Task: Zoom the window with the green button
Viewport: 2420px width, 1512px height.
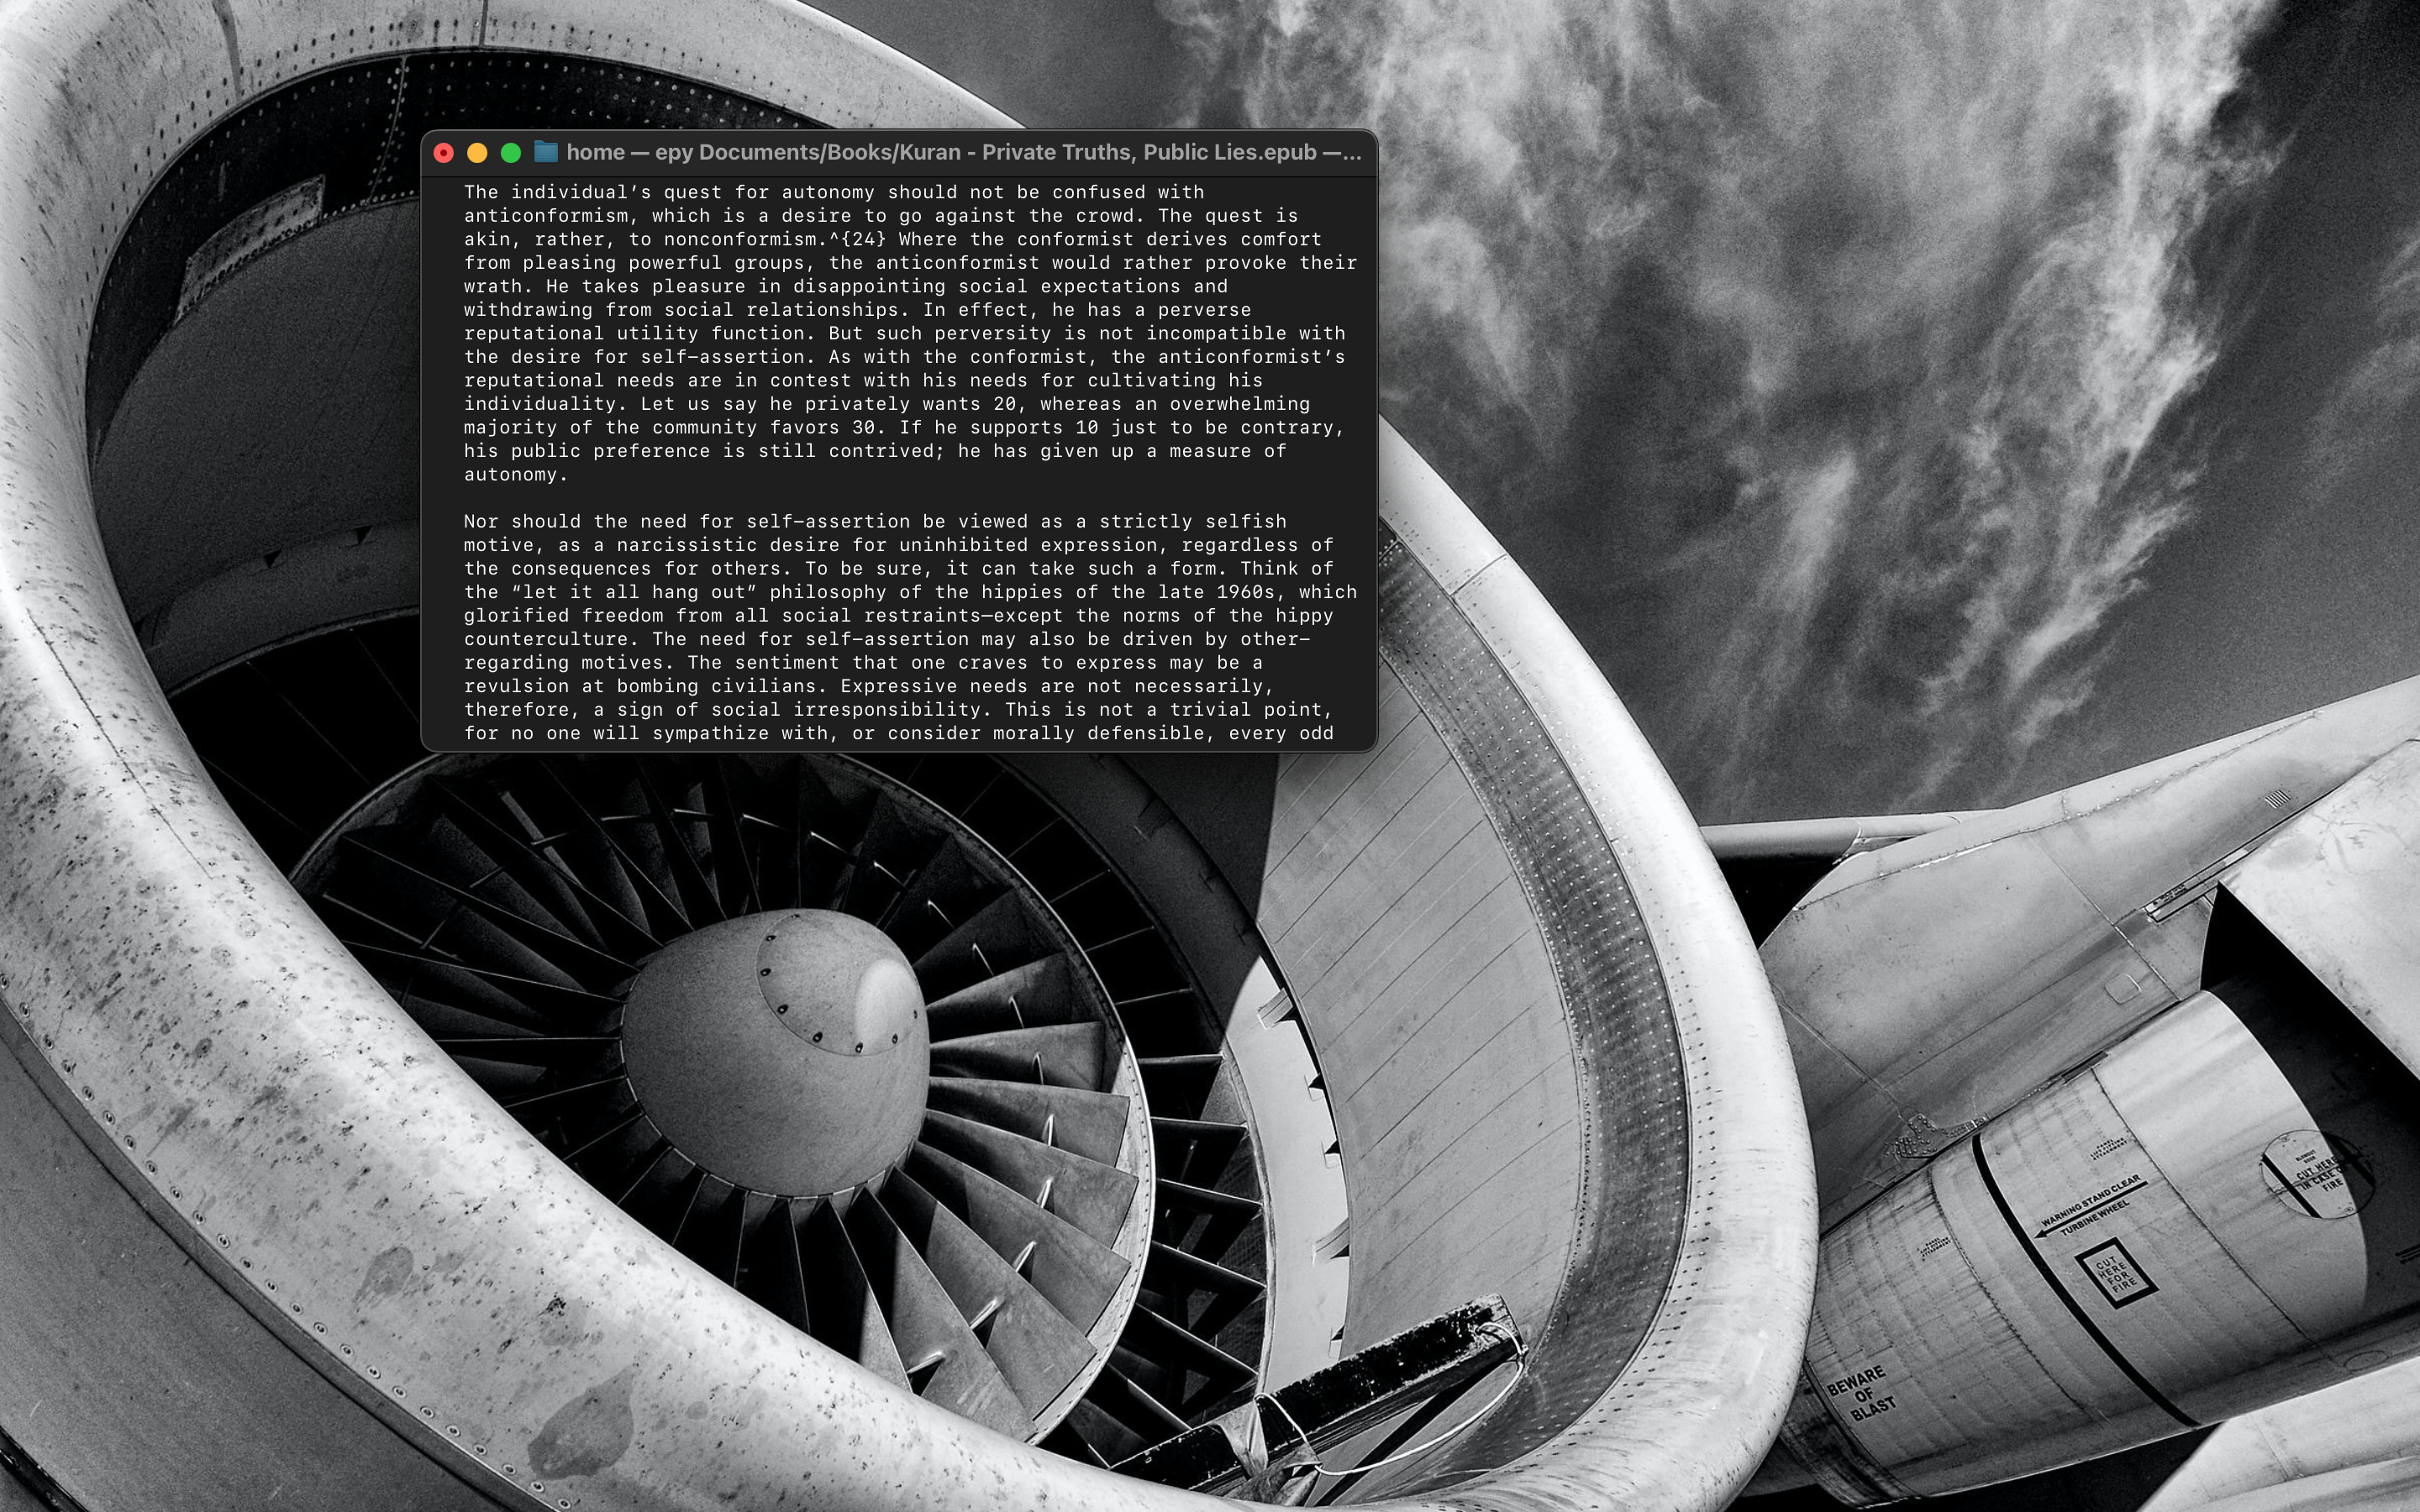Action: (511, 153)
